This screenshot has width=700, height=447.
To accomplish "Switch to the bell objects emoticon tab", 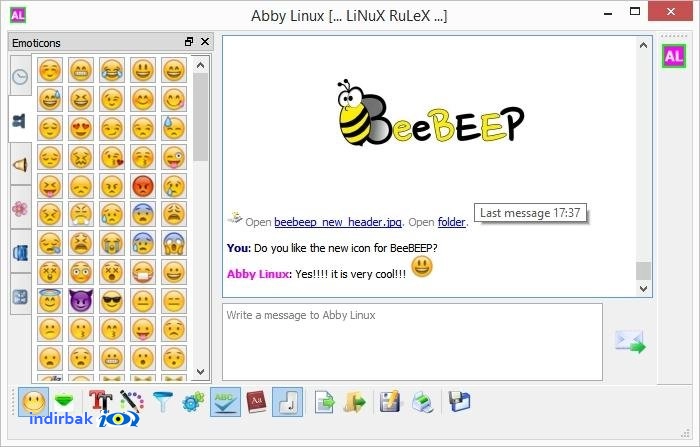I will click(21, 165).
